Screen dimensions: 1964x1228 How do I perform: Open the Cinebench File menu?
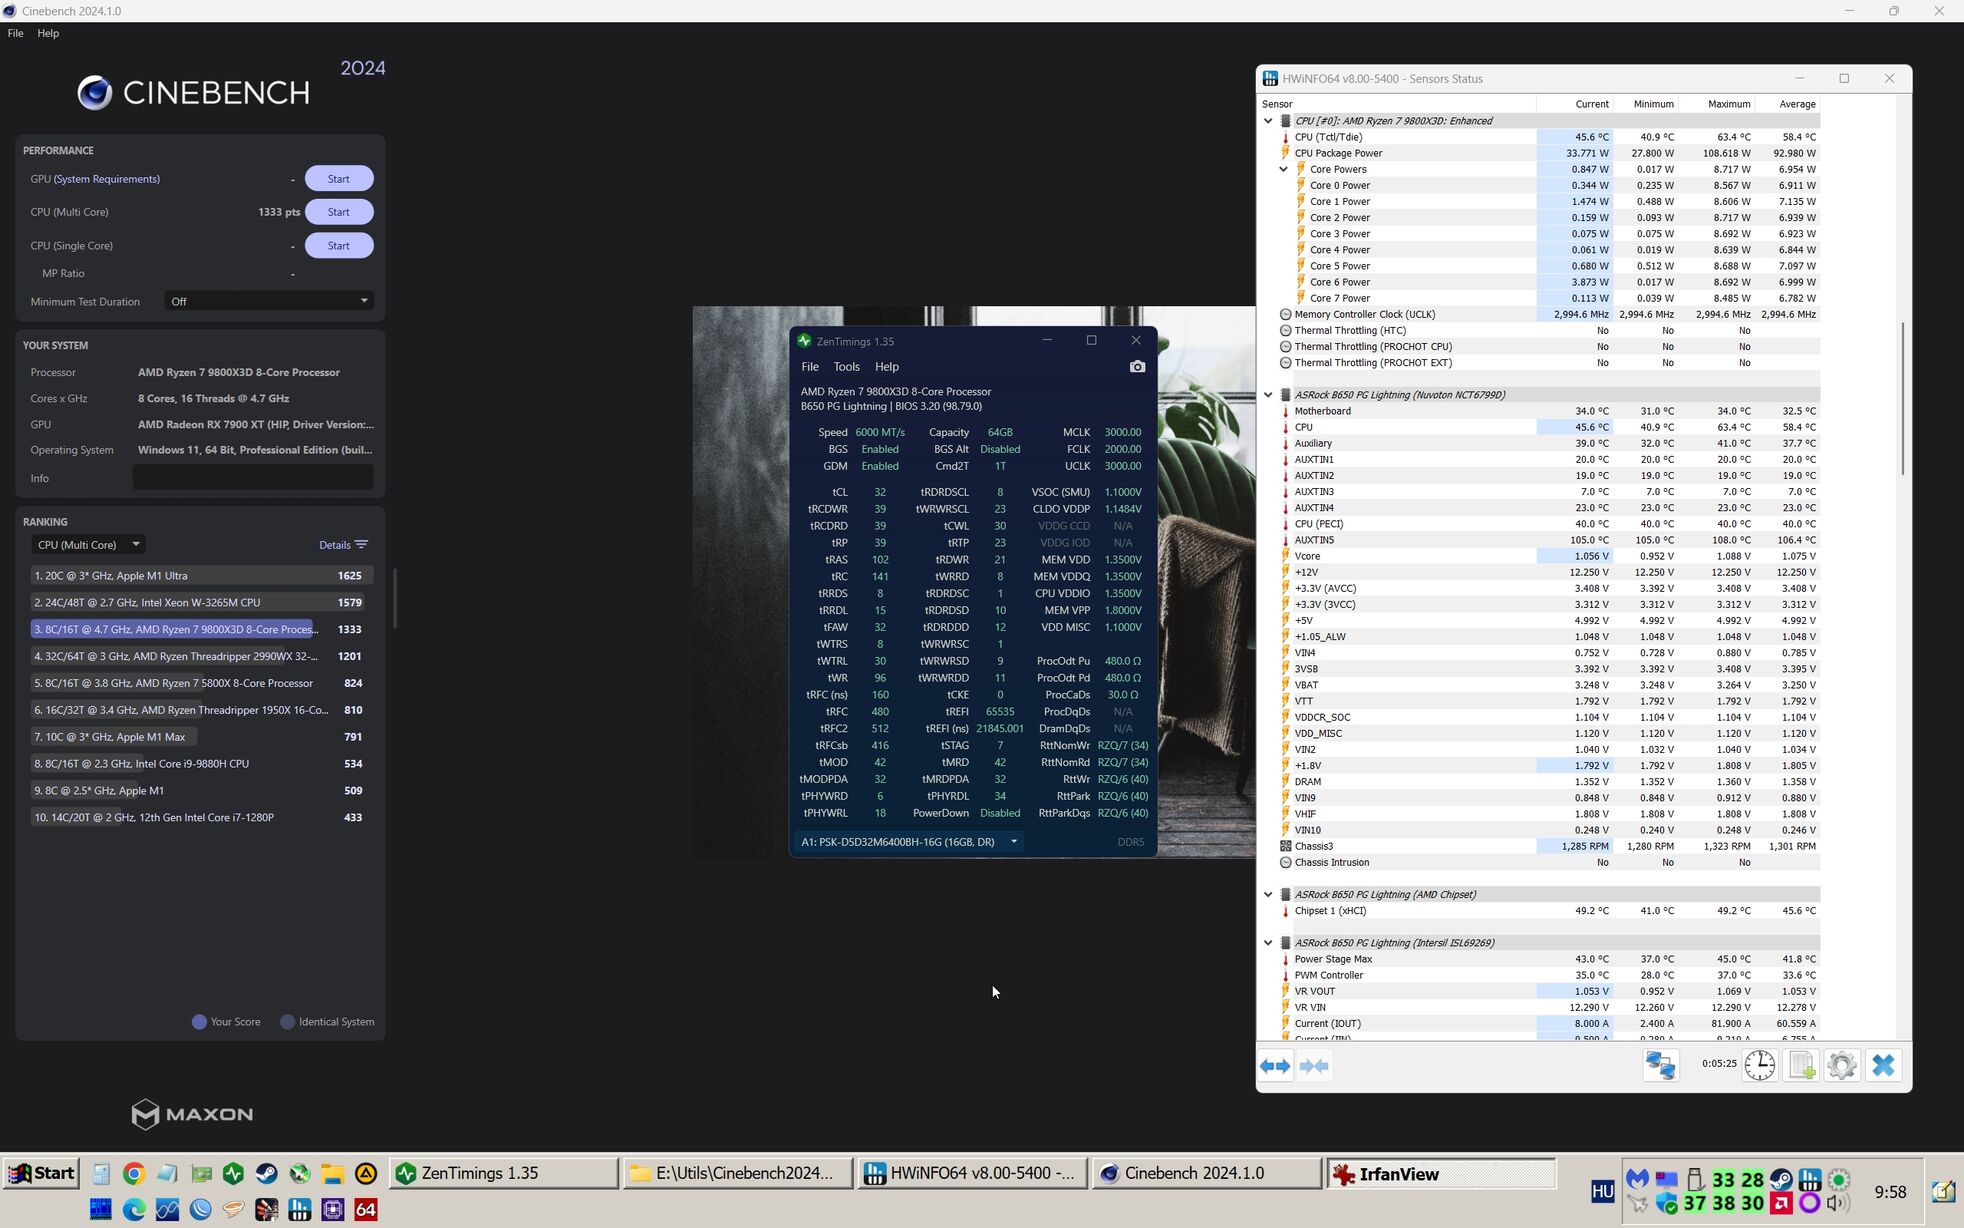tap(15, 33)
